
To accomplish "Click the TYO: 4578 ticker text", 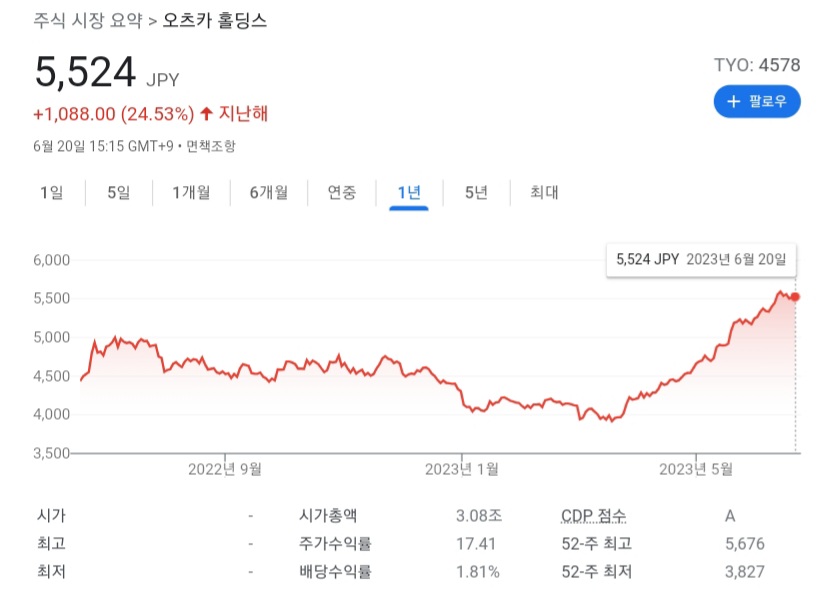I will pyautogui.click(x=757, y=65).
